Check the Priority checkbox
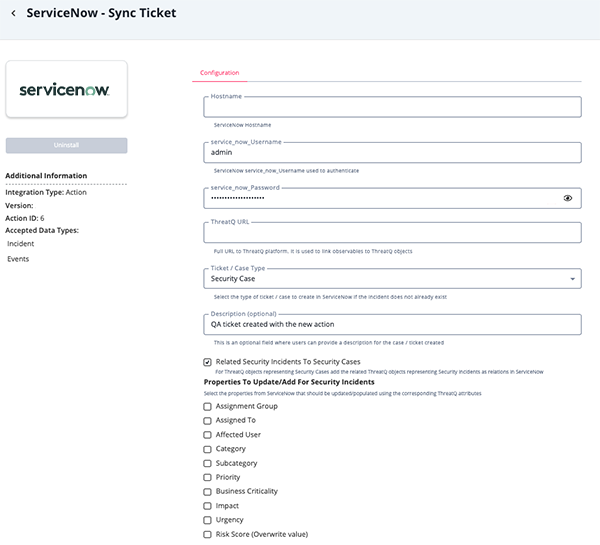 point(207,478)
